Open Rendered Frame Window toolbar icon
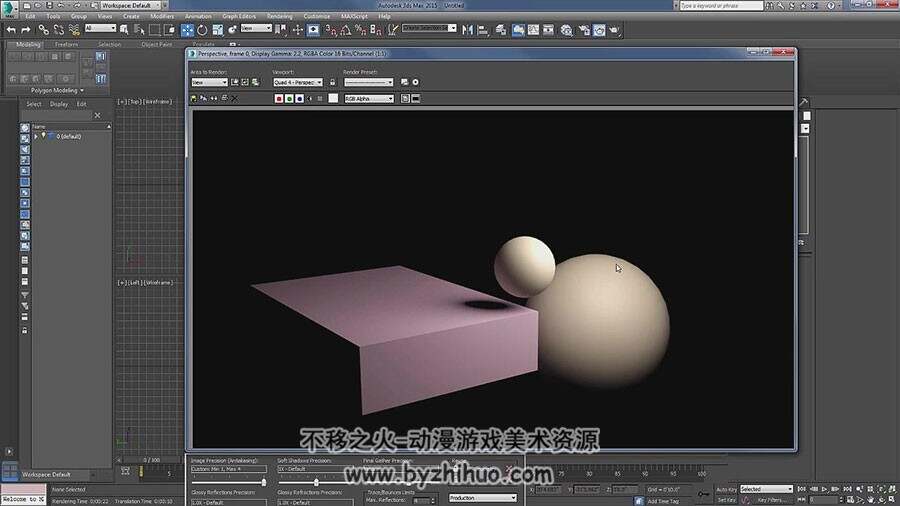The image size is (900, 506). click(599, 30)
